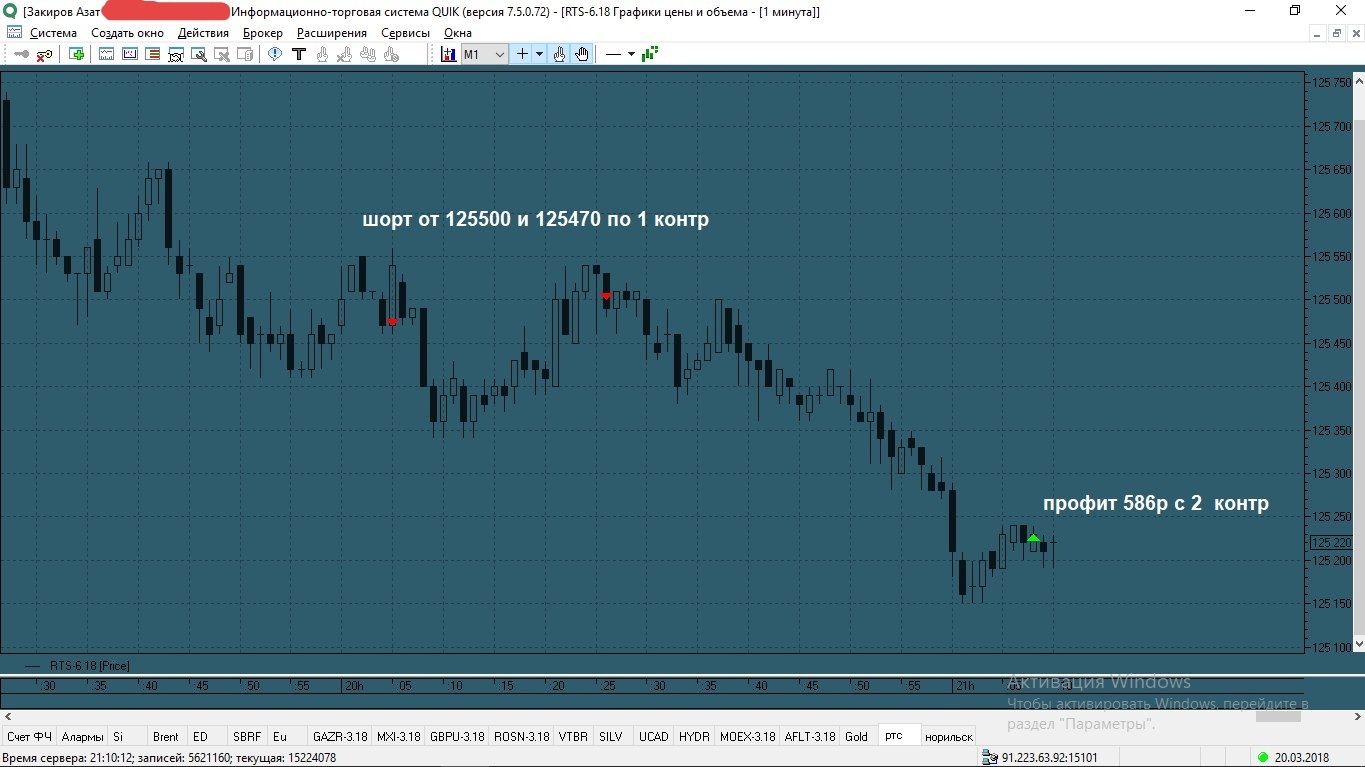The height and width of the screenshot is (767, 1365).
Task: Switch to the Si tab
Action: coord(127,736)
